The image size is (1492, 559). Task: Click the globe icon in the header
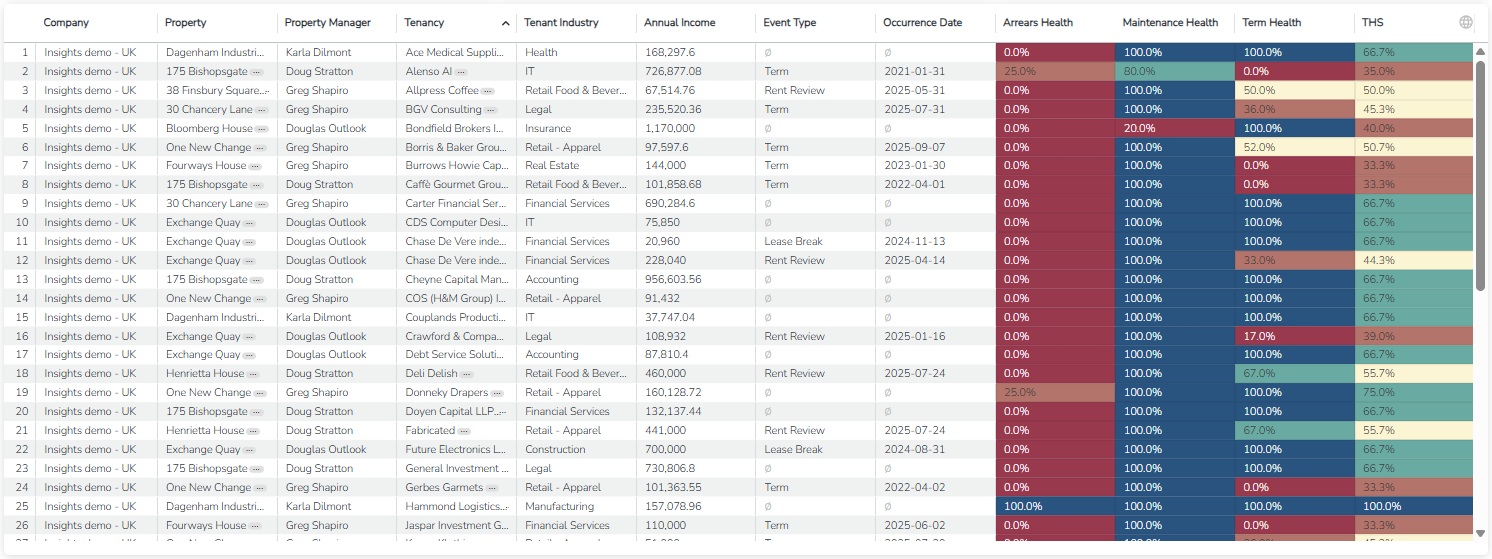(1466, 22)
